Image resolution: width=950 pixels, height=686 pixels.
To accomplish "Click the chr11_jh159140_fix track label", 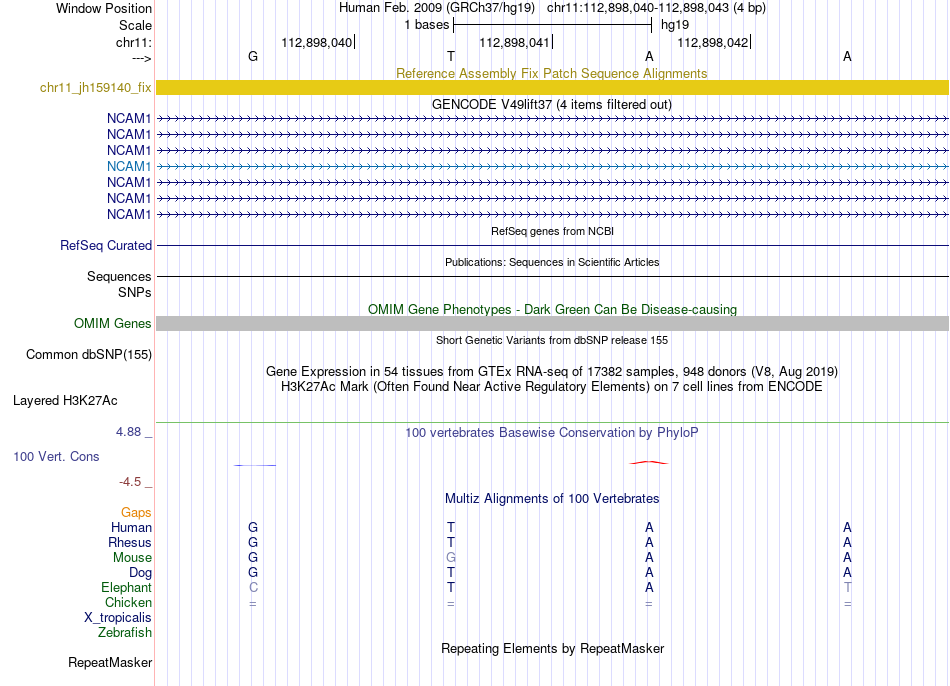I will point(95,87).
